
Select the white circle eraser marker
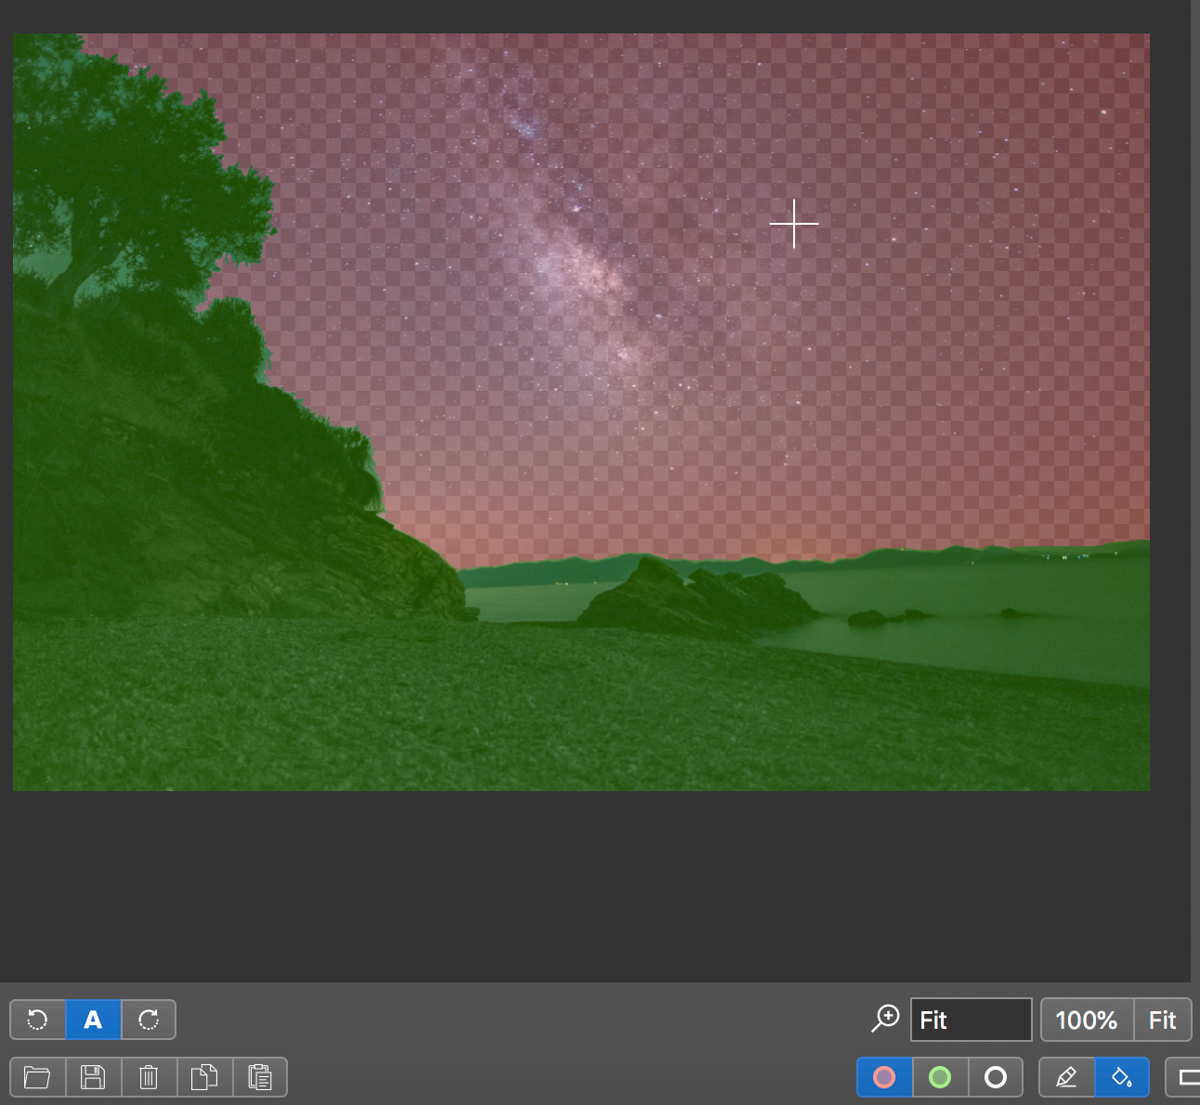point(995,1077)
